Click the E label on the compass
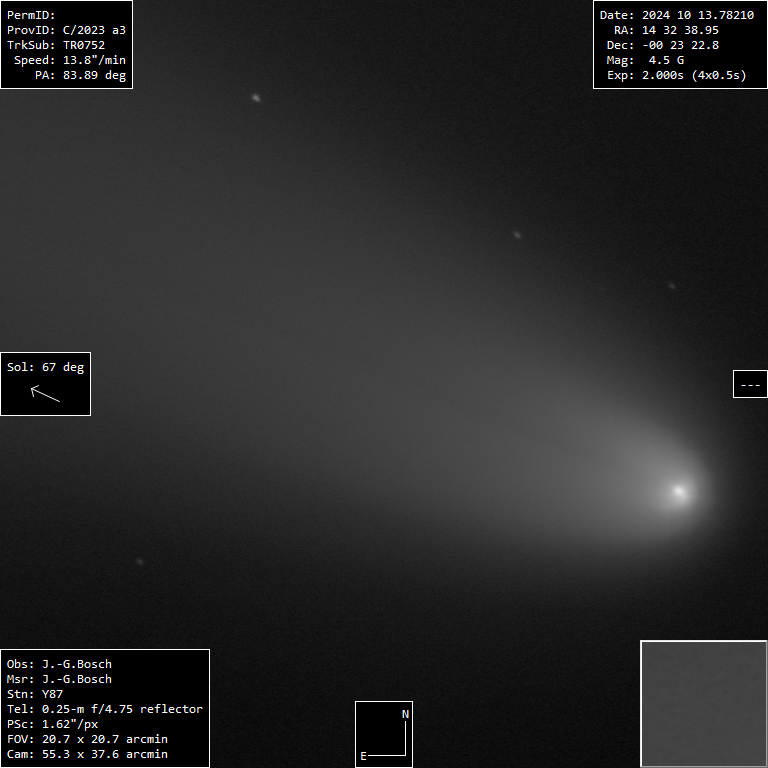This screenshot has height=768, width=768. [363, 756]
